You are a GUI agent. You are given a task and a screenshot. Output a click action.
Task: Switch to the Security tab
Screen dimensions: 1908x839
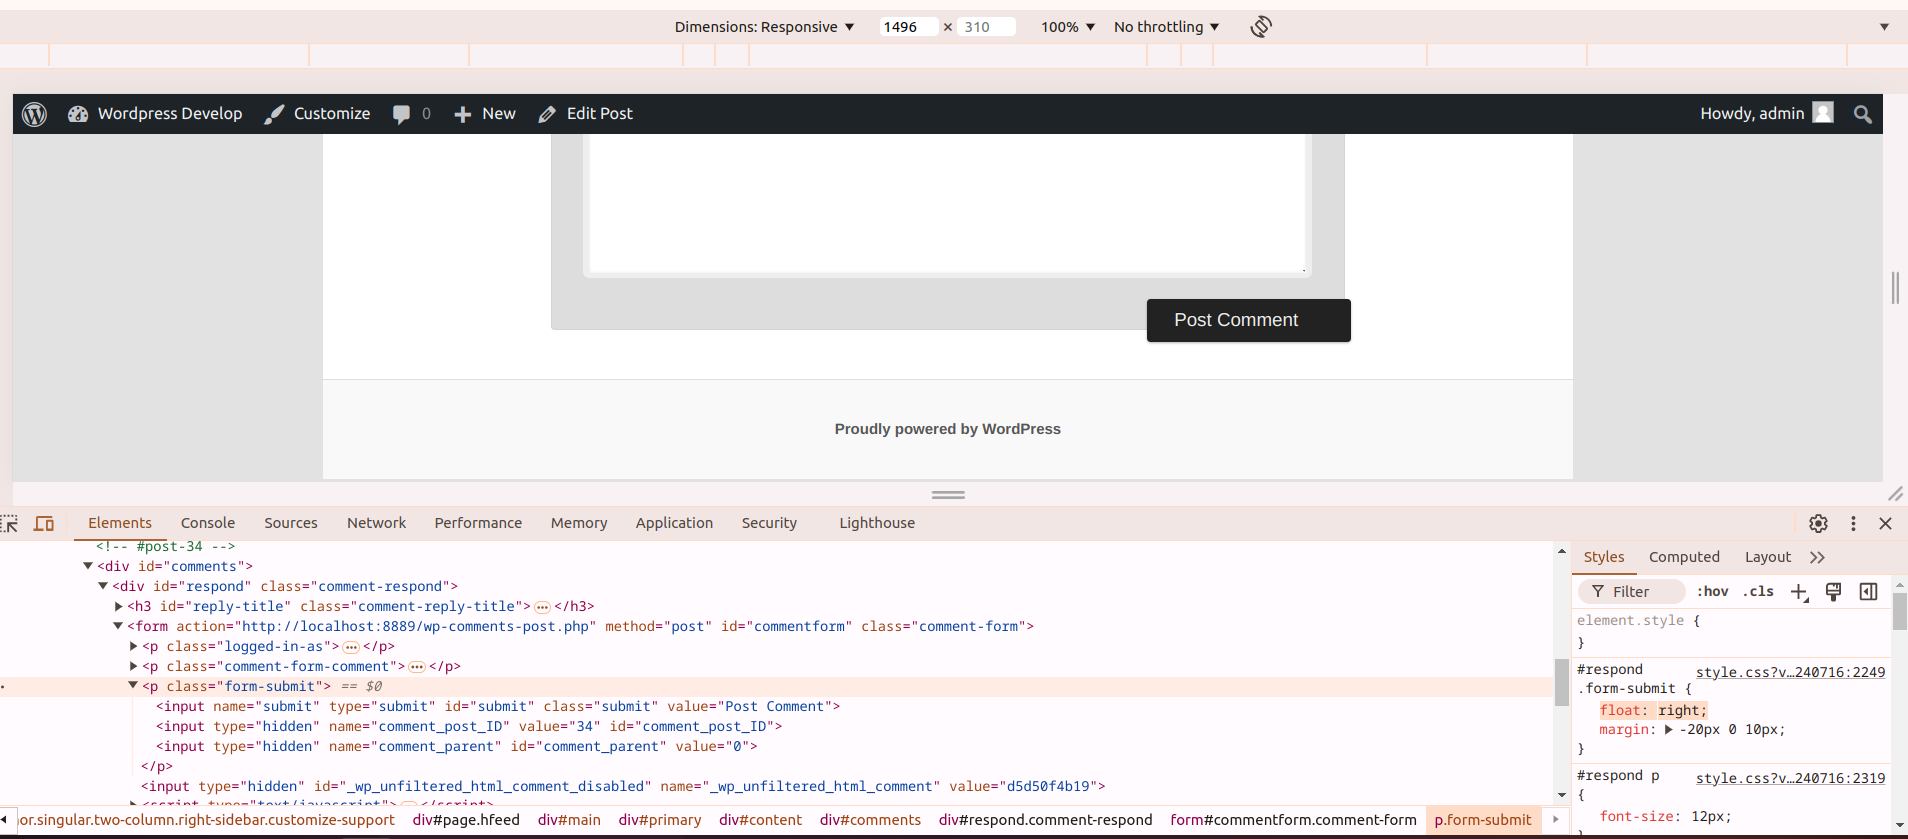click(x=769, y=523)
